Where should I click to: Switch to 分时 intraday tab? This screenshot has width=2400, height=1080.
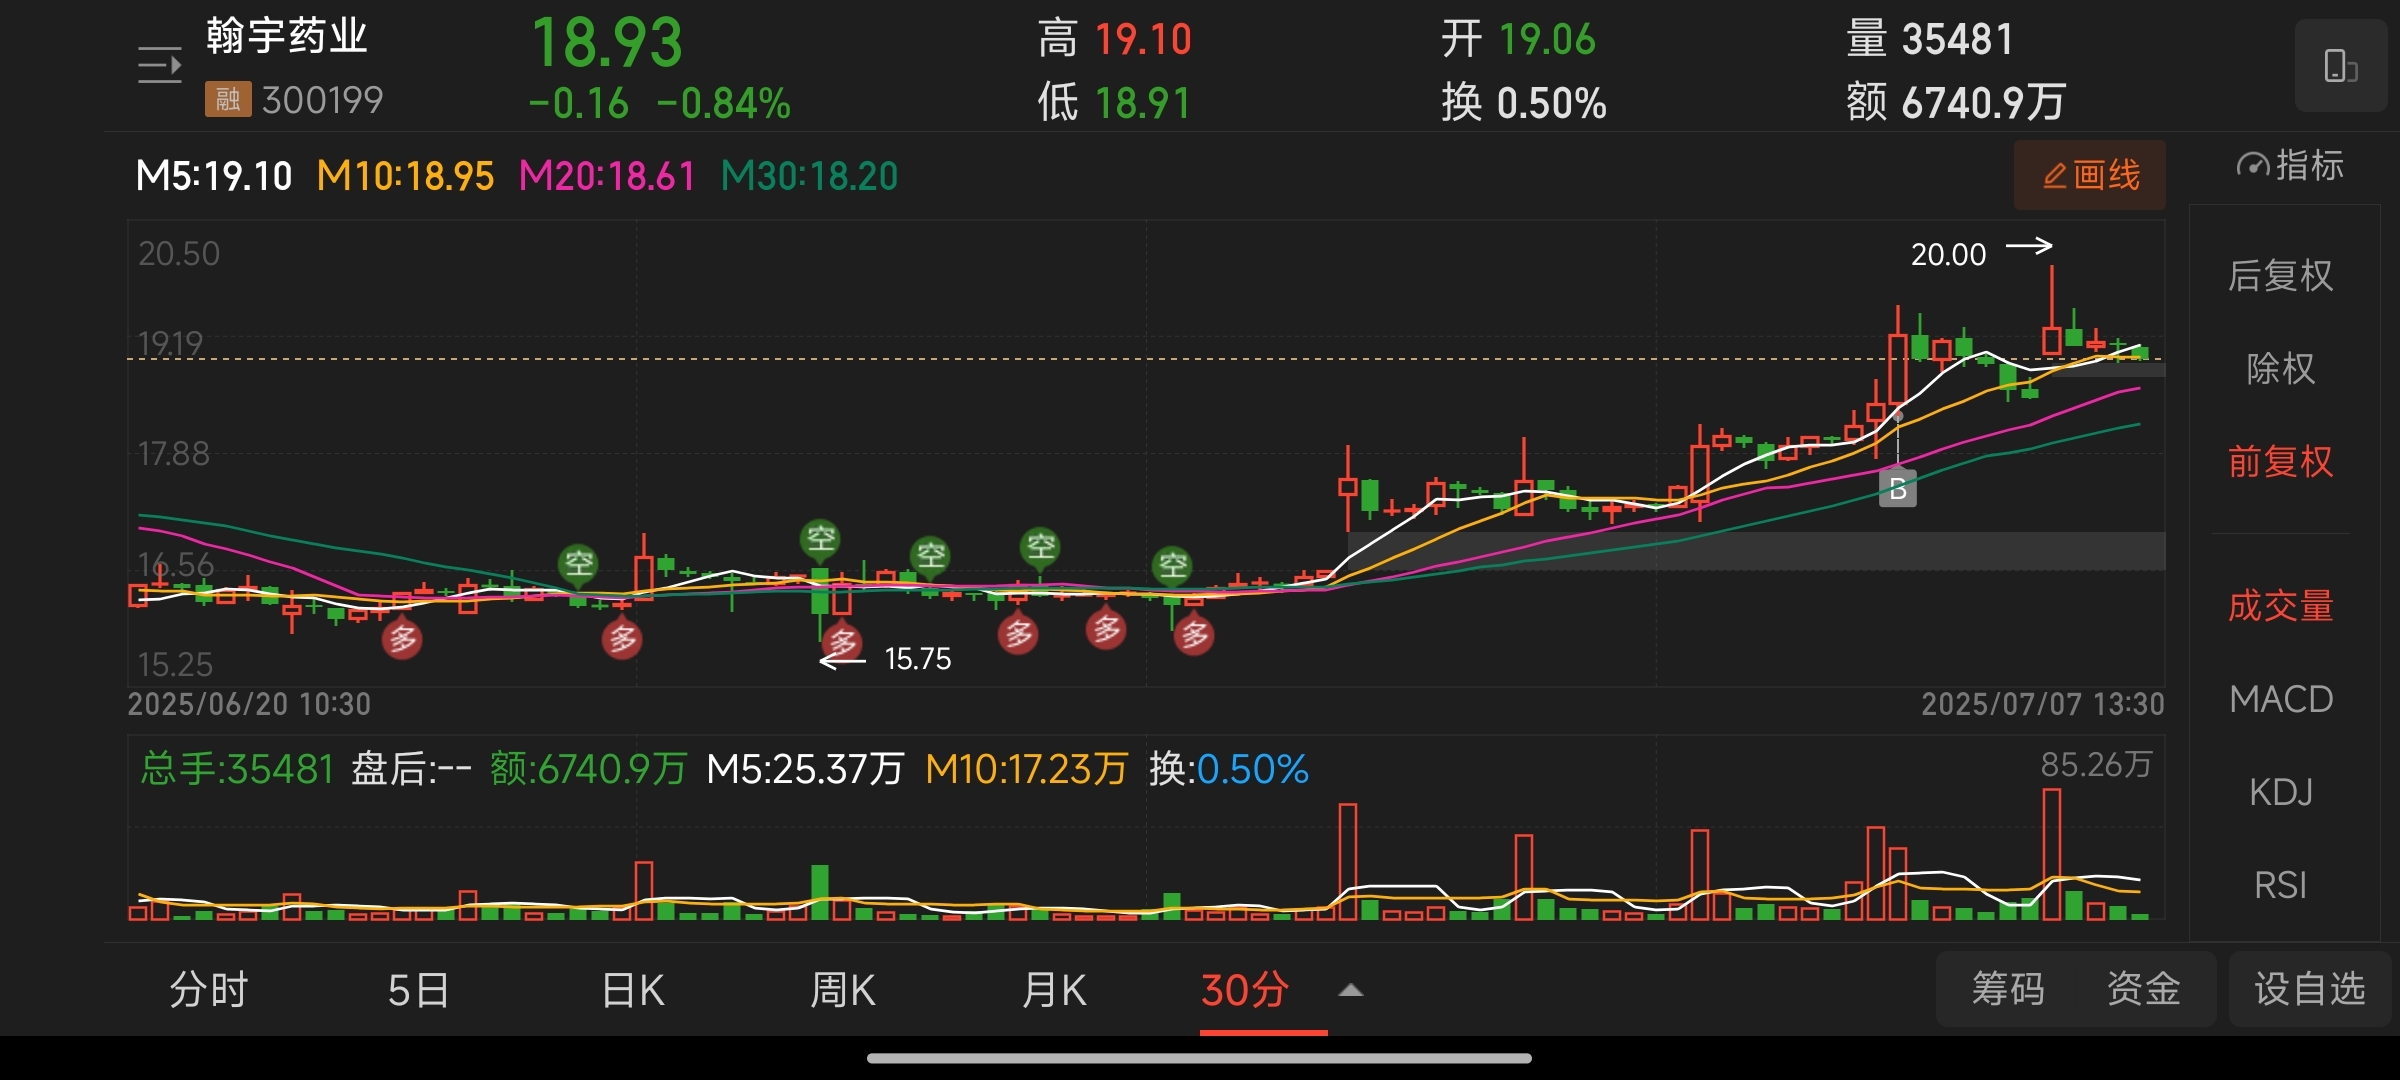208,990
